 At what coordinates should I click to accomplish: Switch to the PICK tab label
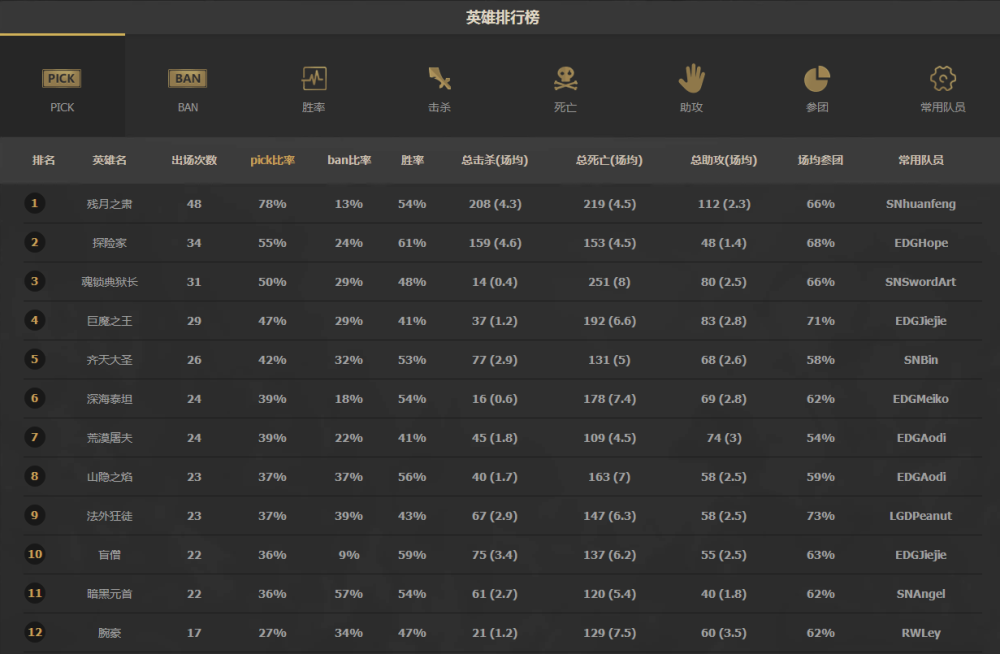point(62,107)
